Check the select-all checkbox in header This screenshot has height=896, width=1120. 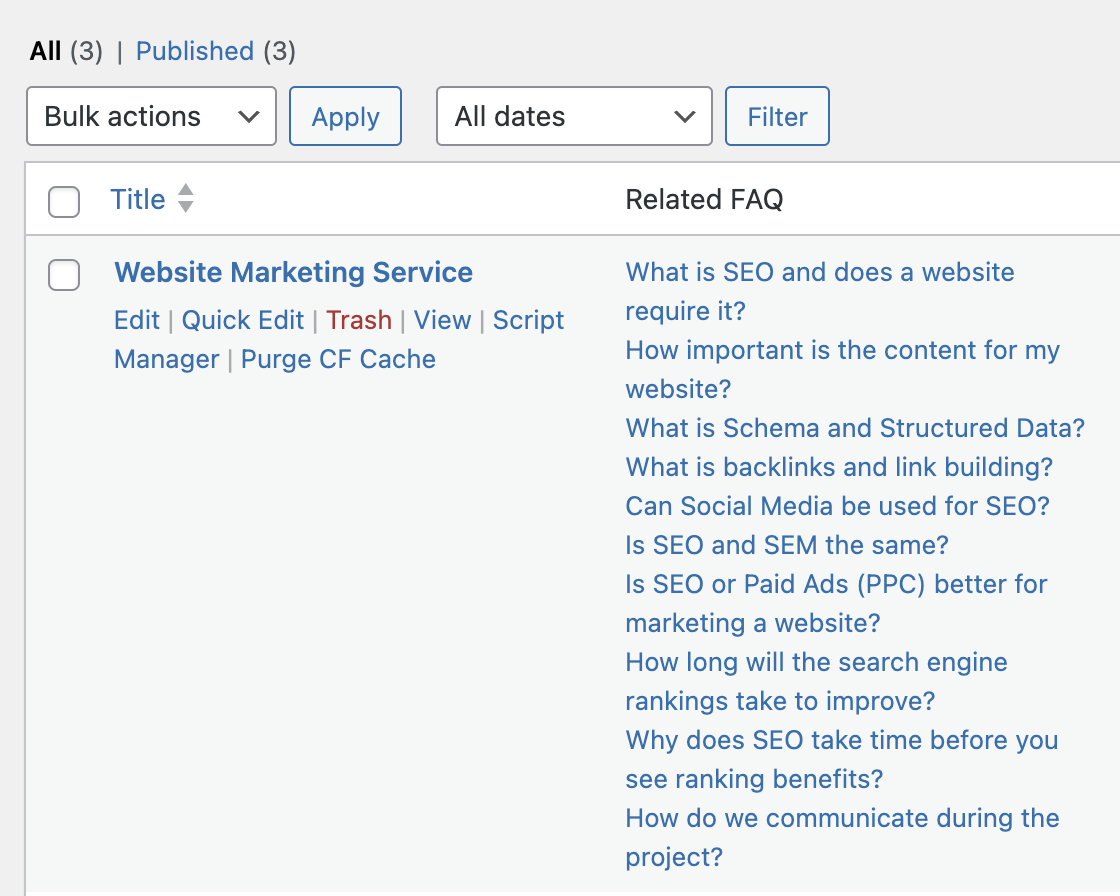pos(64,201)
